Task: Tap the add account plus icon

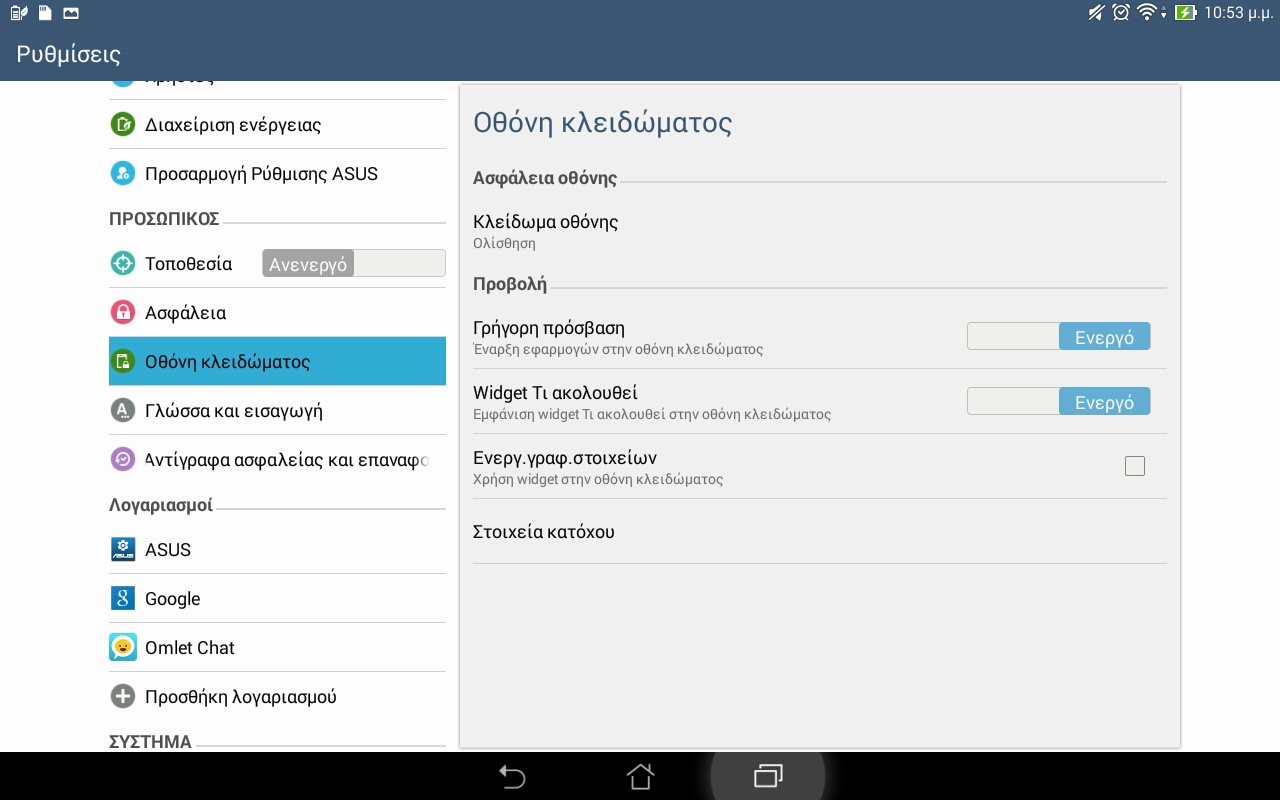Action: pos(122,696)
